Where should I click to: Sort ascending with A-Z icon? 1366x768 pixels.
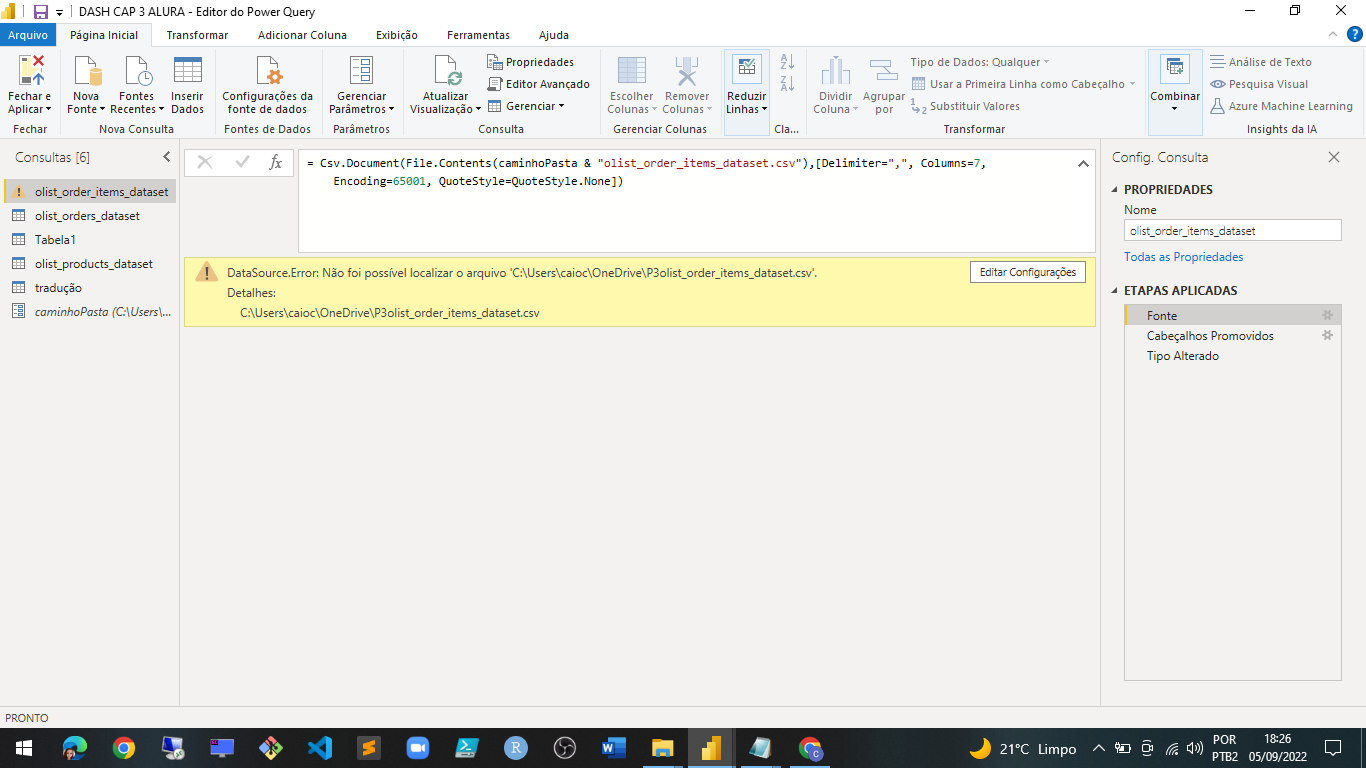click(x=787, y=62)
